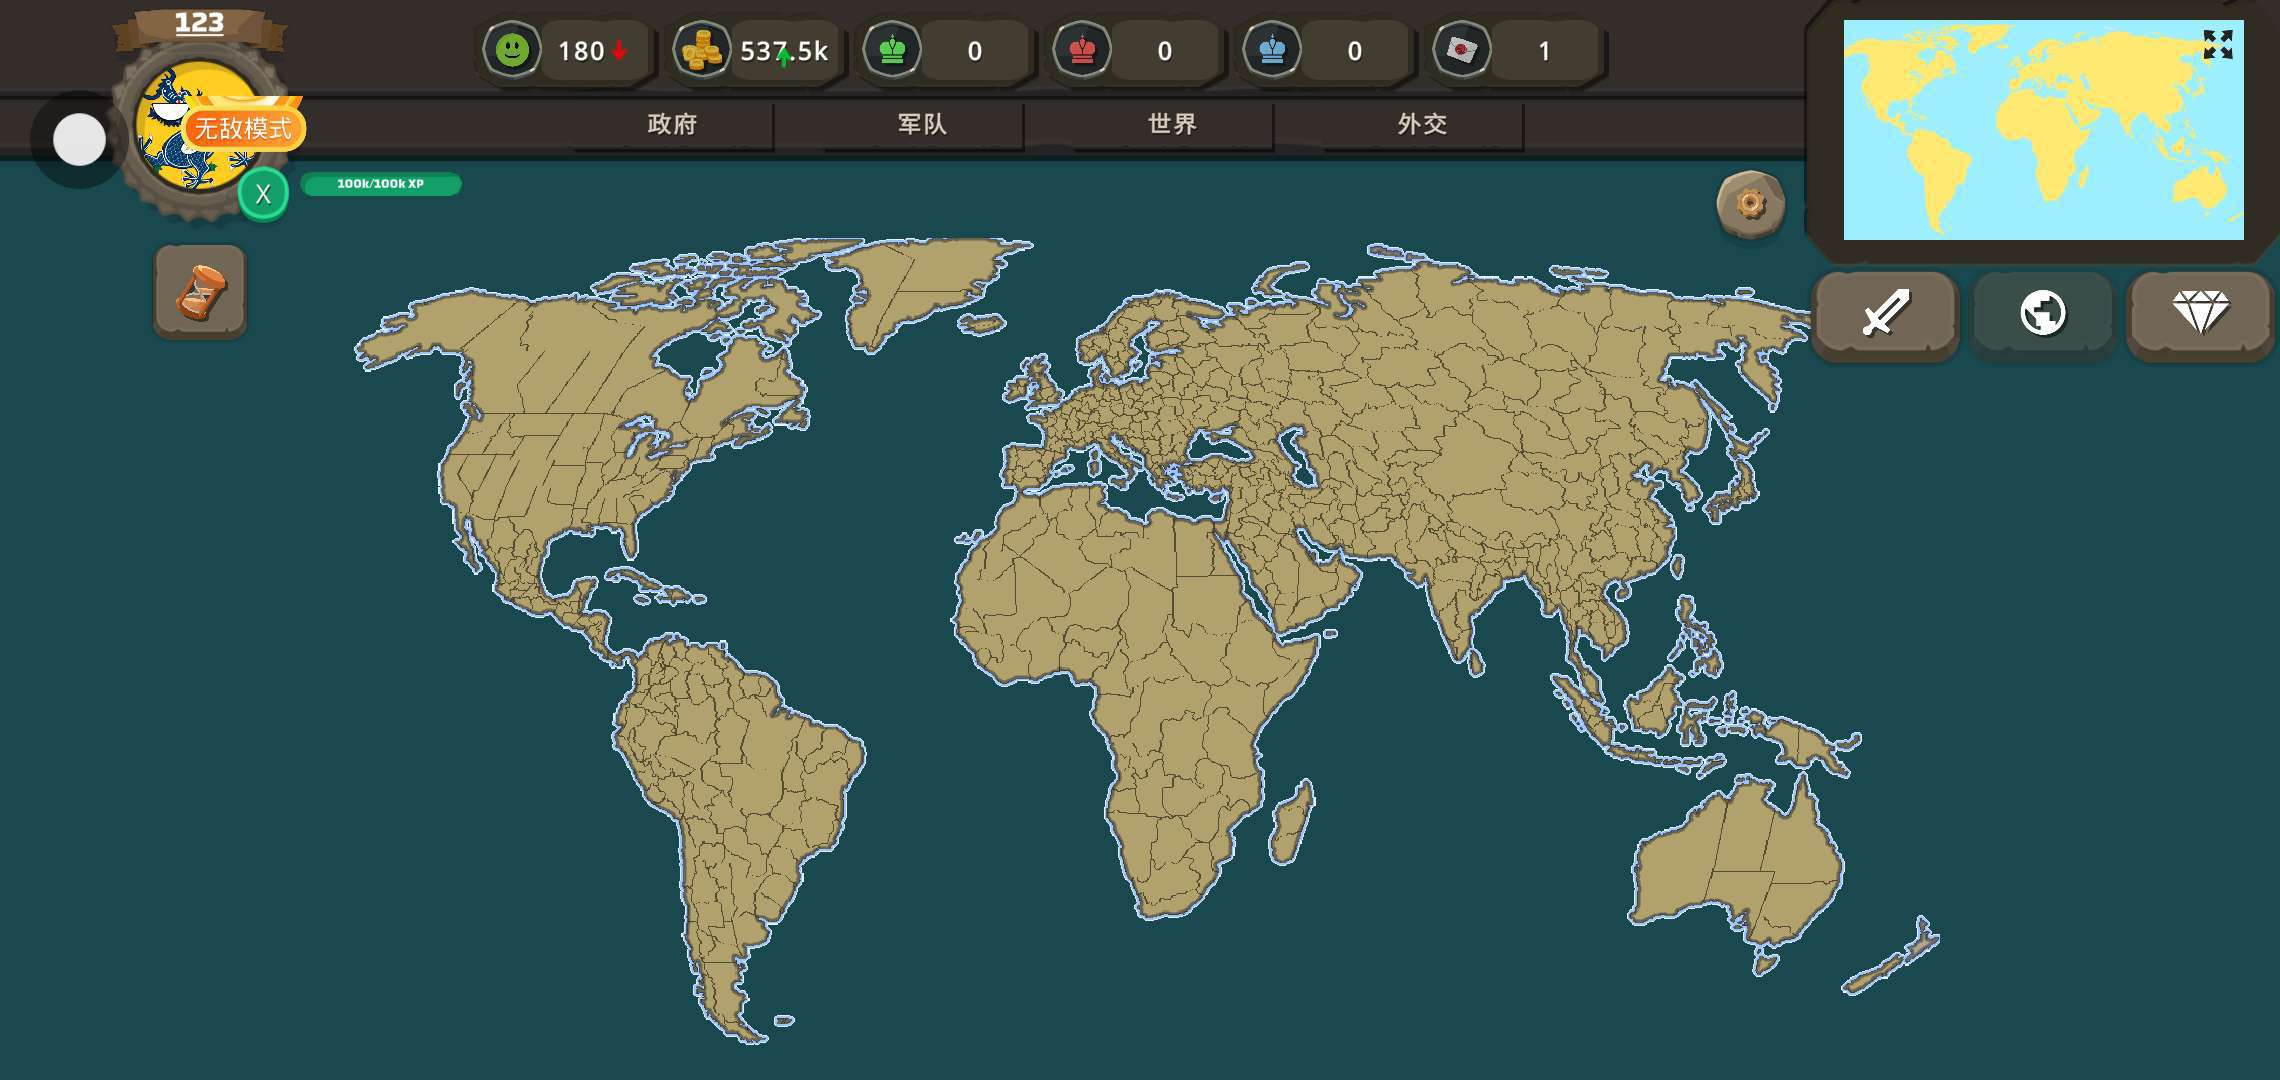Click the green crown counter icon
This screenshot has height=1080, width=2280.
point(892,50)
